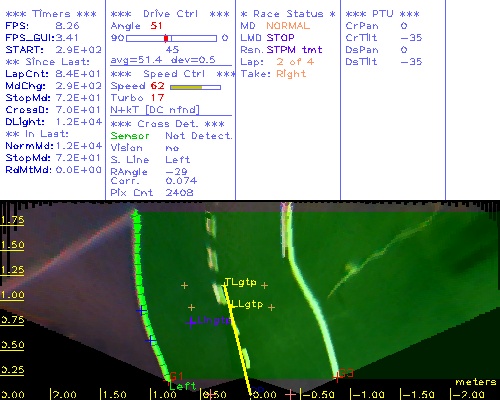Click the Angle value 51

[156, 26]
